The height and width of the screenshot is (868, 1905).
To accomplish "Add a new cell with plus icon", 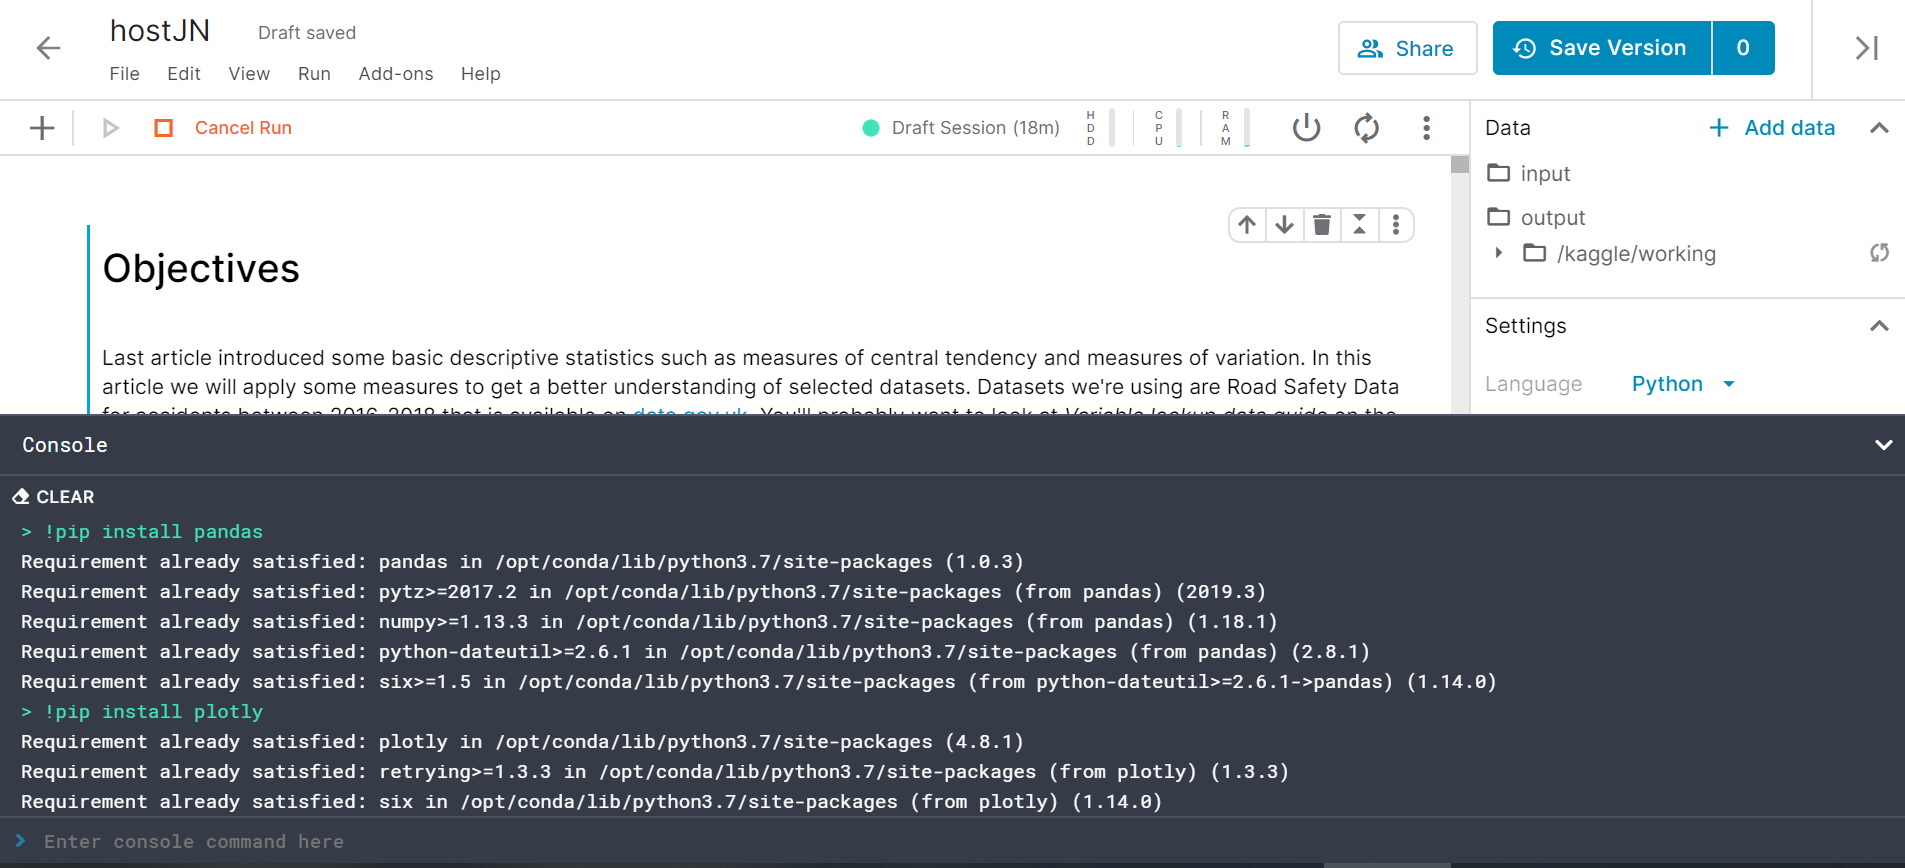I will 42,128.
